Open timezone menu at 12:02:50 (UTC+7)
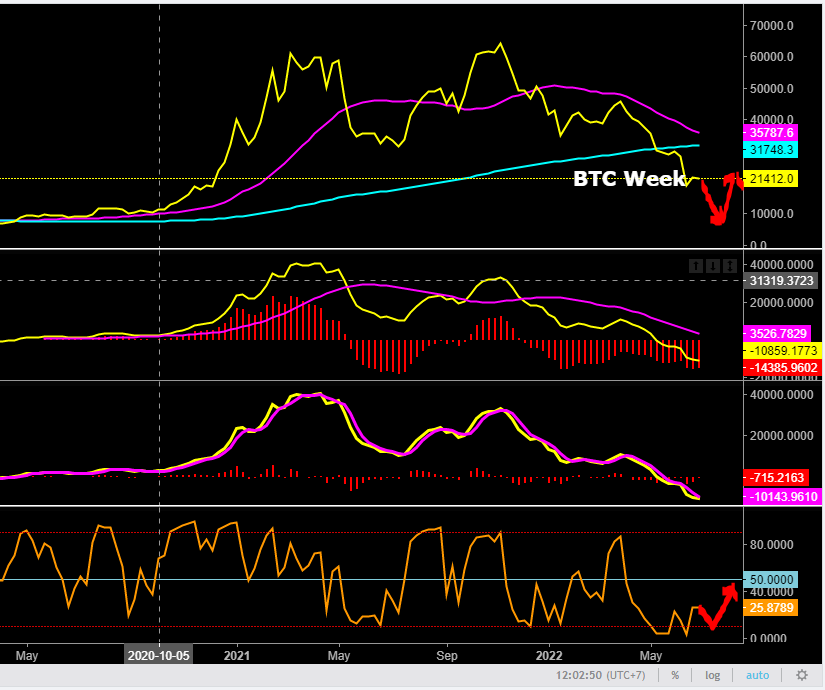 [x=600, y=675]
